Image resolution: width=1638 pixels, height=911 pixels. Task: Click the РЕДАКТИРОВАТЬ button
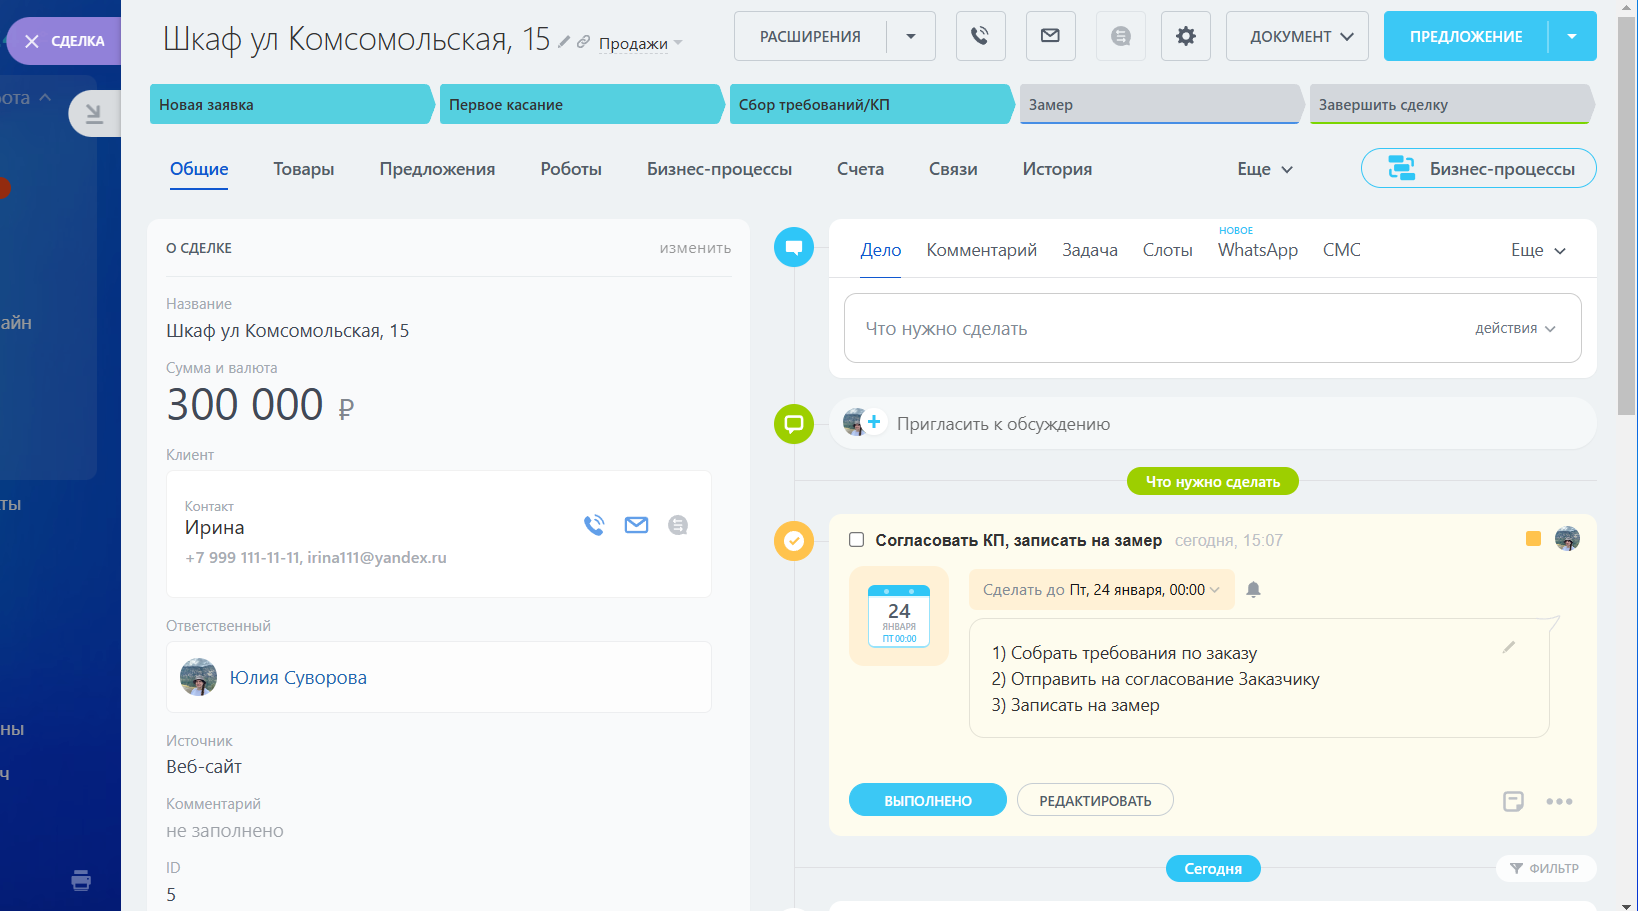[x=1095, y=800]
